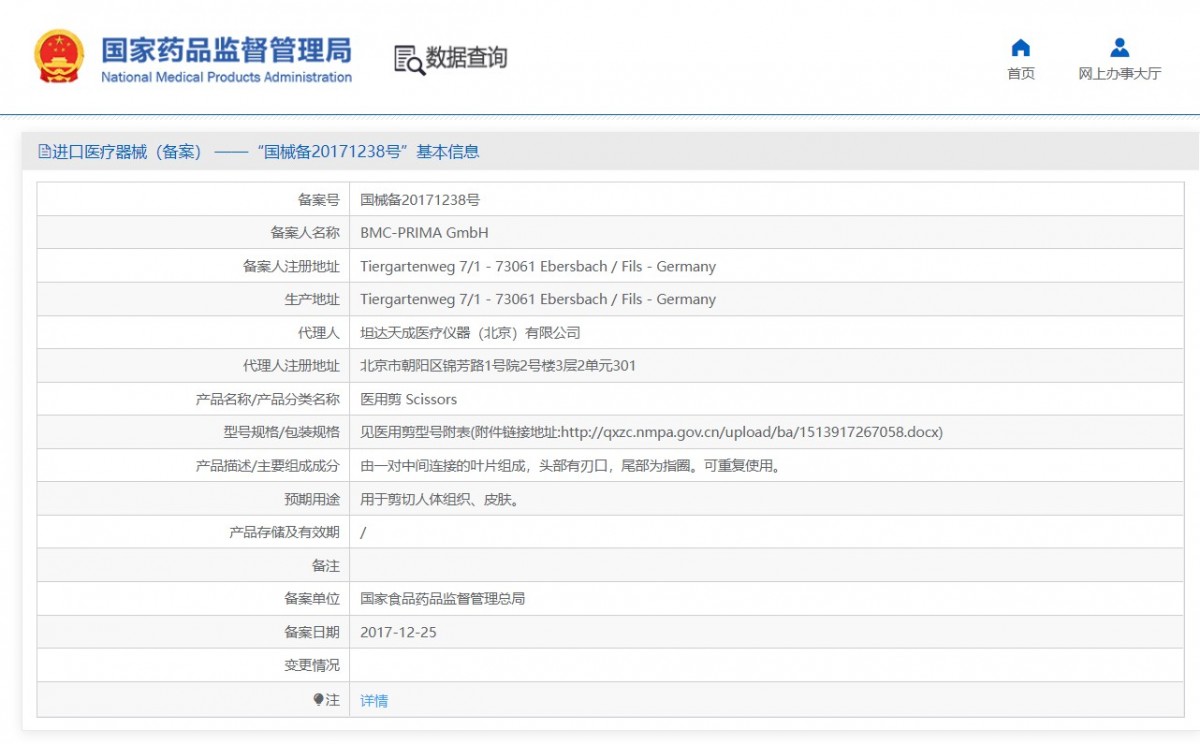Click the 网上办事大厅 label

[1120, 74]
